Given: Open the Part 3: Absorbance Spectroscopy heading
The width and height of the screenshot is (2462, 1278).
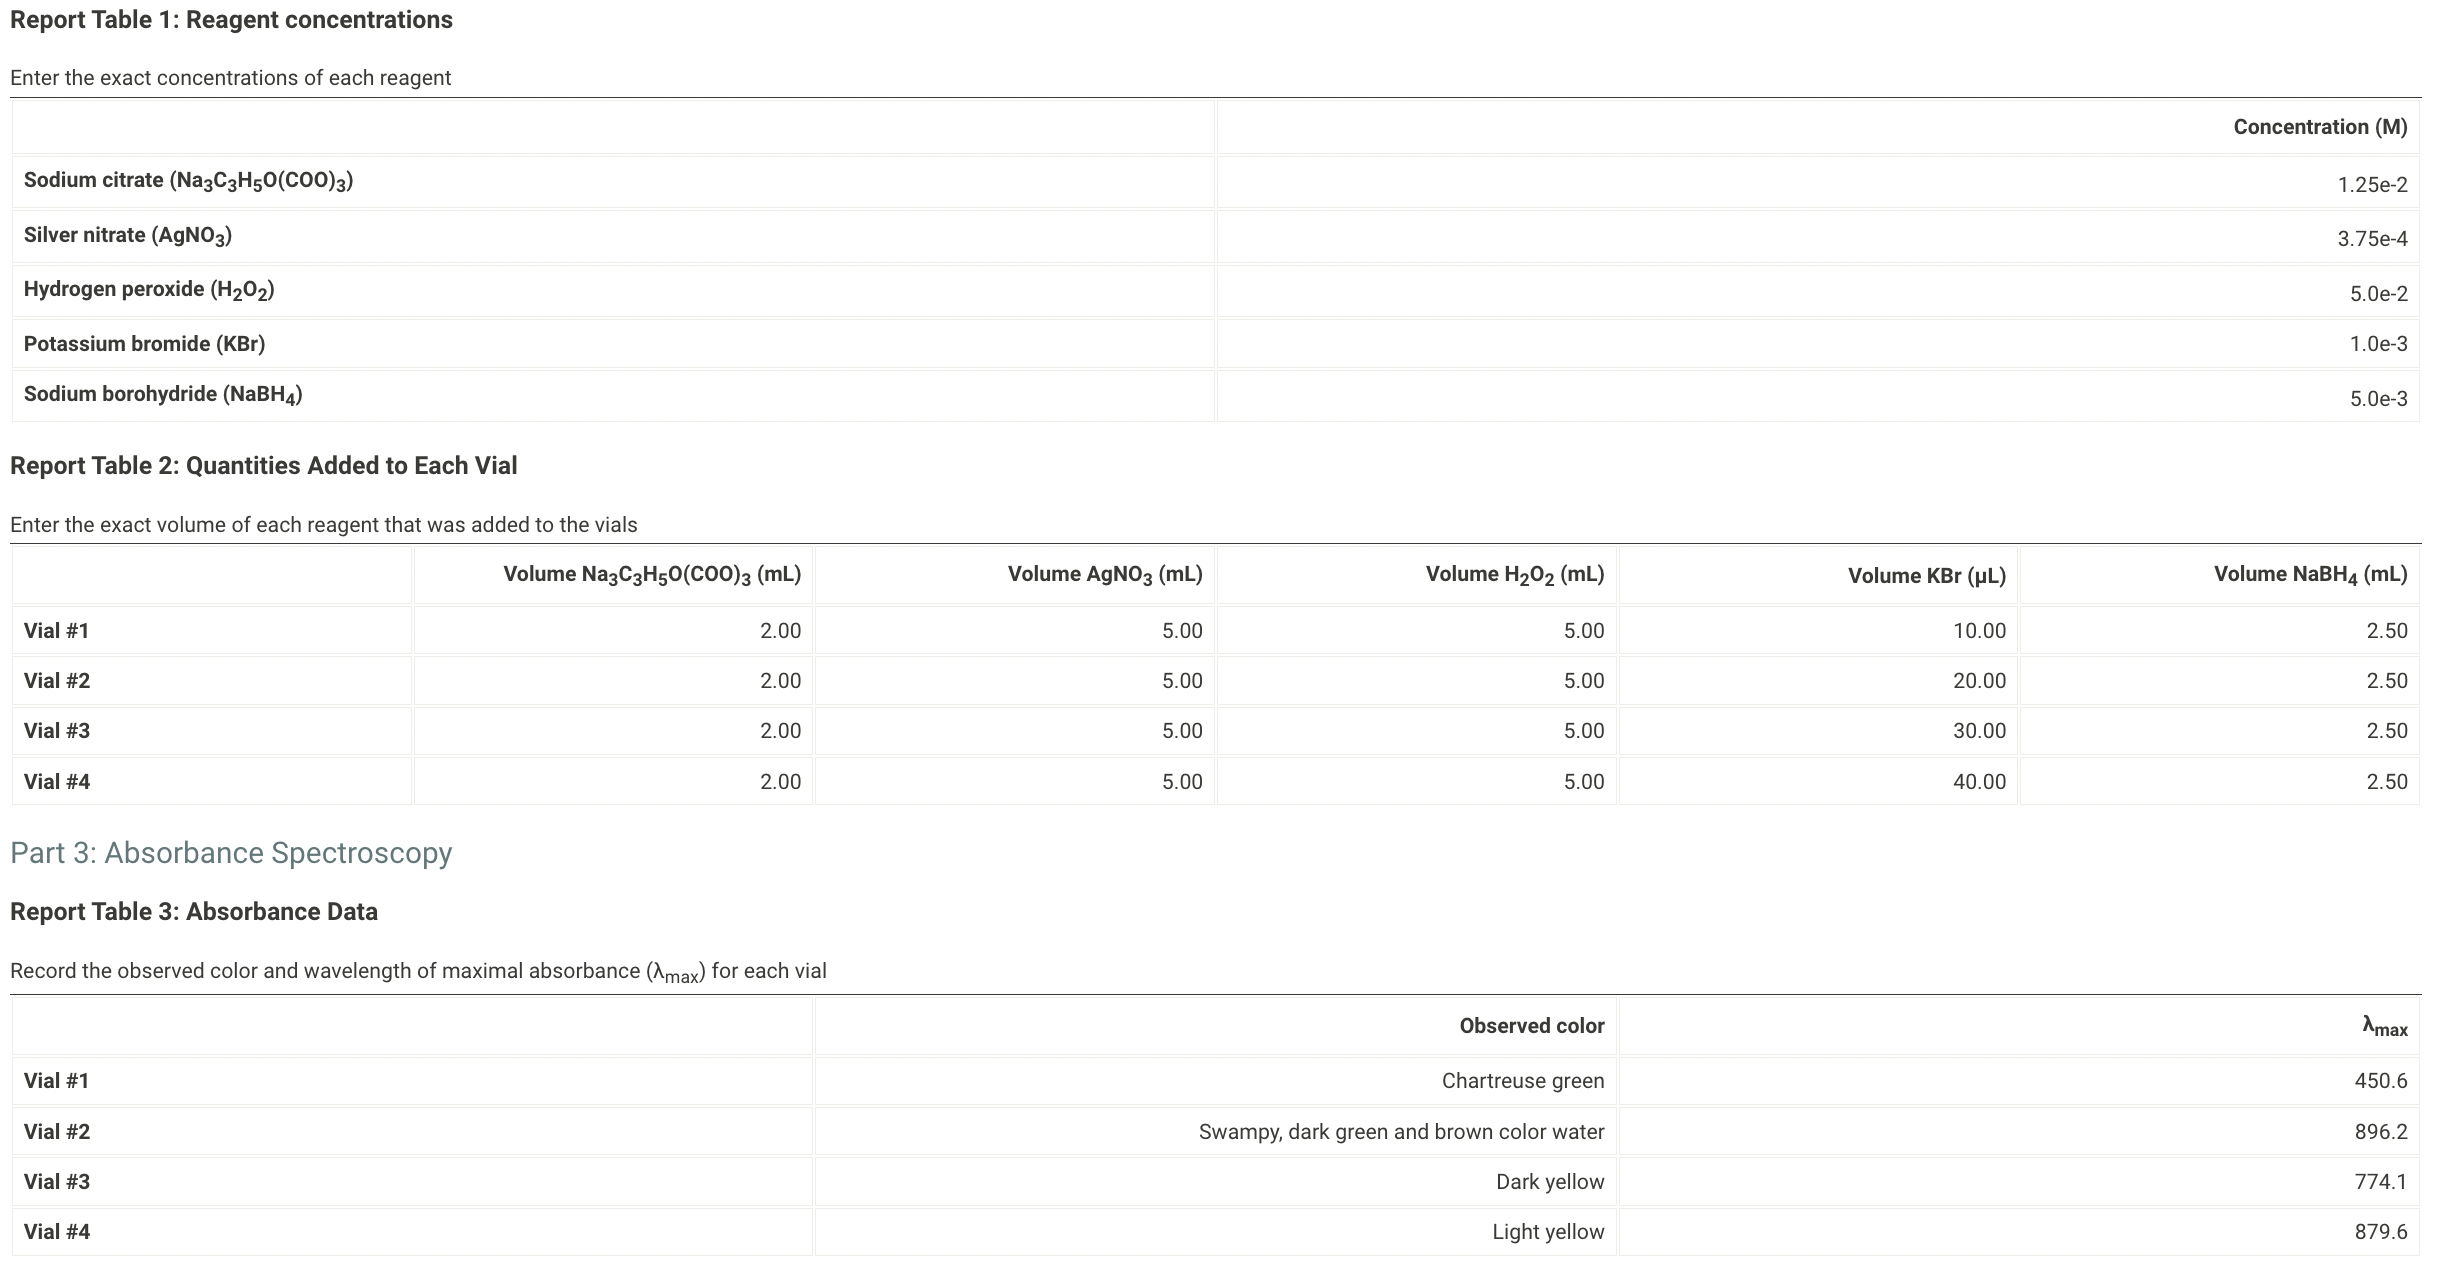Looking at the screenshot, I should tap(230, 853).
